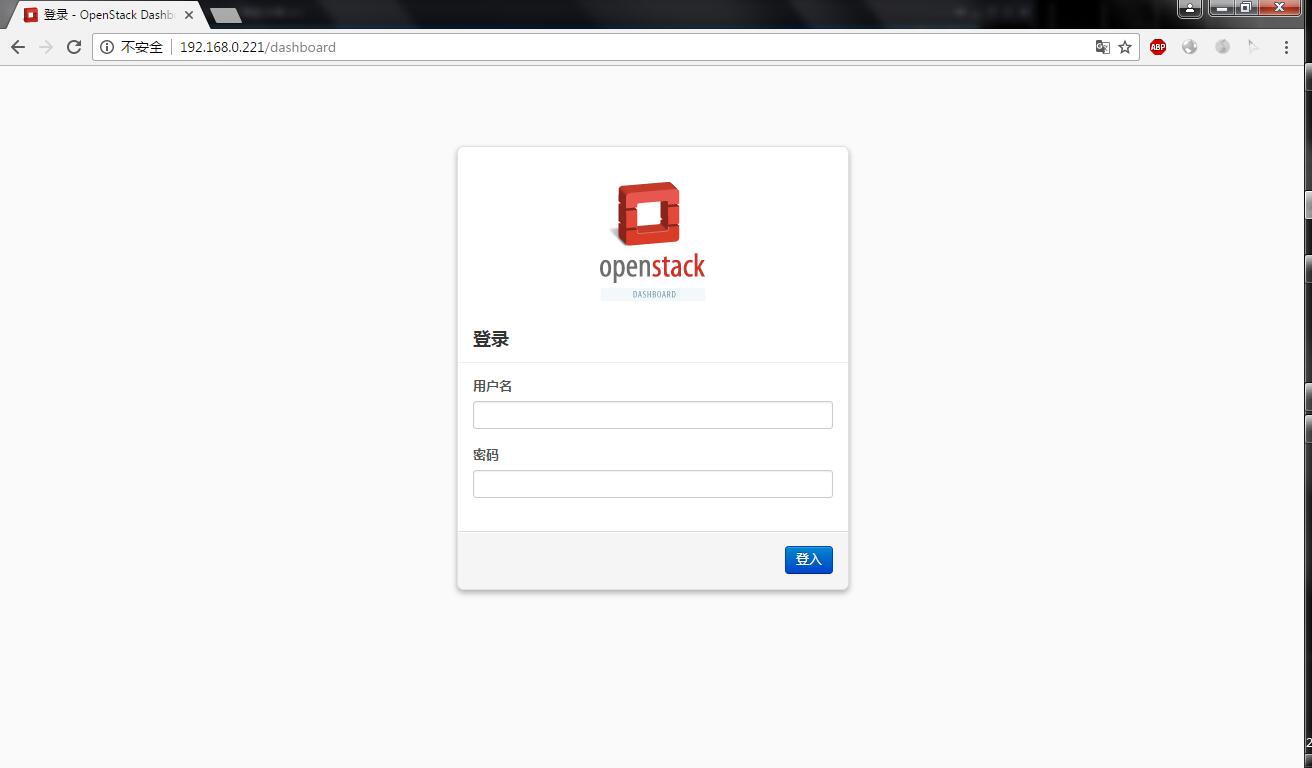The width and height of the screenshot is (1312, 768).
Task: Close the 登录 - OpenStack Dashboard tab
Action: (189, 15)
